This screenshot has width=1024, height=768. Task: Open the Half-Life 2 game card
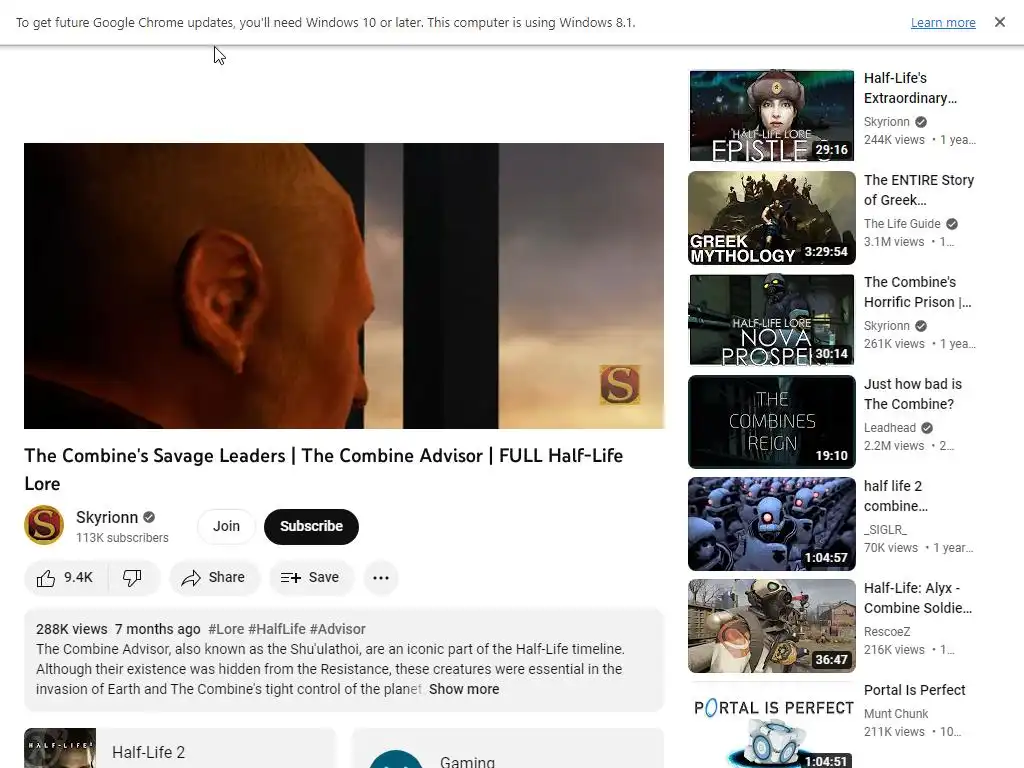pyautogui.click(x=180, y=748)
